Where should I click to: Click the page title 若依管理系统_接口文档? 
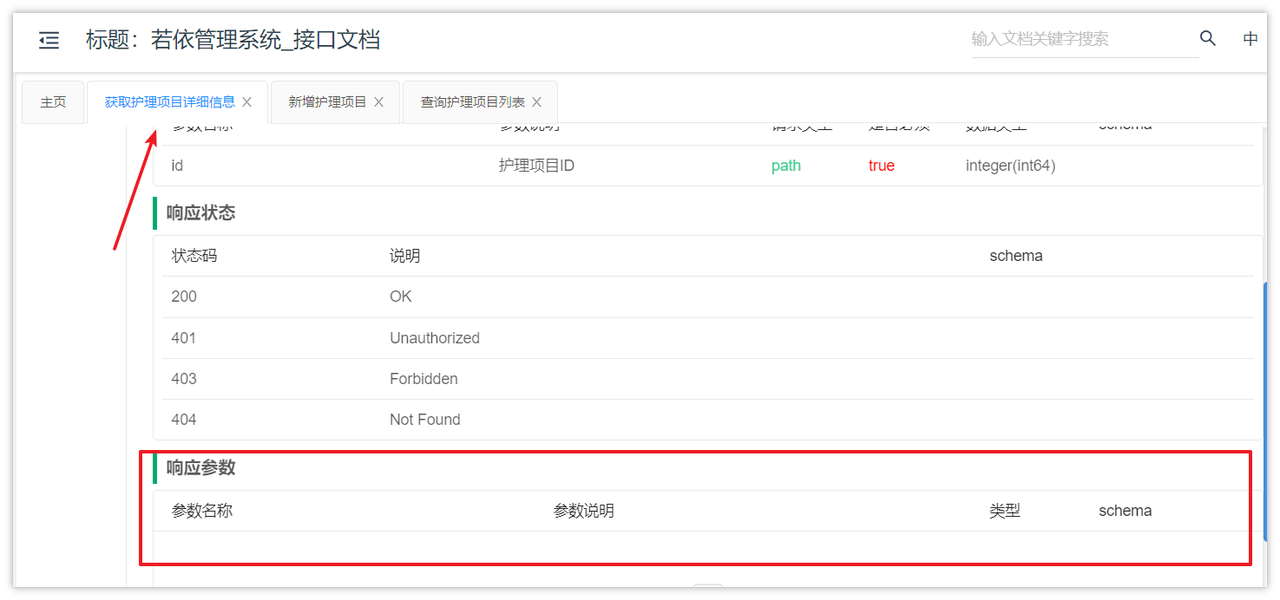(265, 40)
